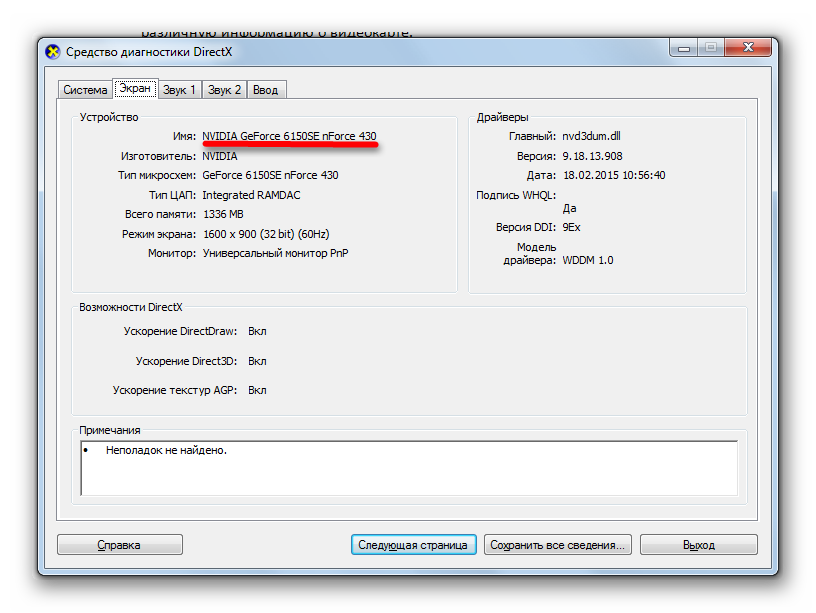Switch to the Система tab

pos(85,90)
